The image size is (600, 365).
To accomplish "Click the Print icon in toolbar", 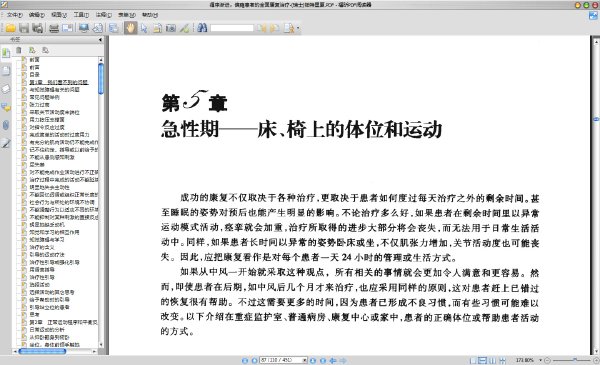I will [x=54, y=28].
